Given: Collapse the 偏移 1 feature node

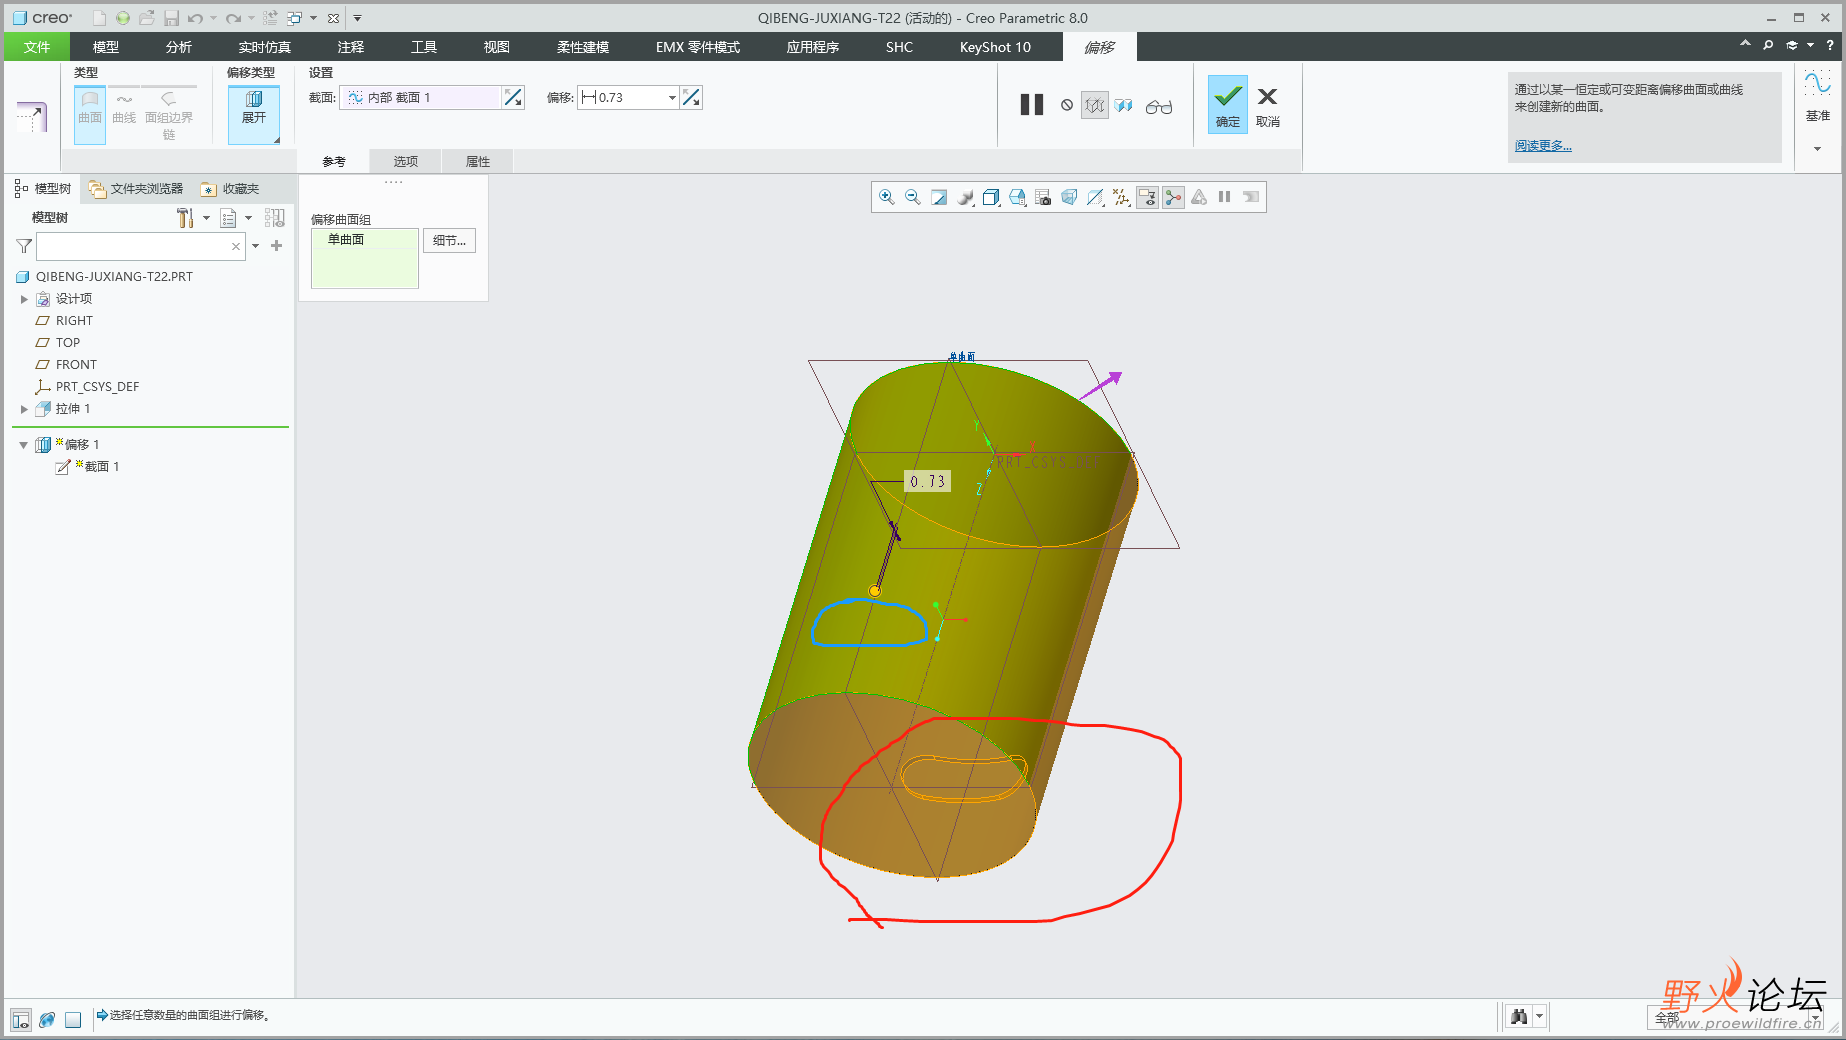Looking at the screenshot, I should click(x=23, y=445).
